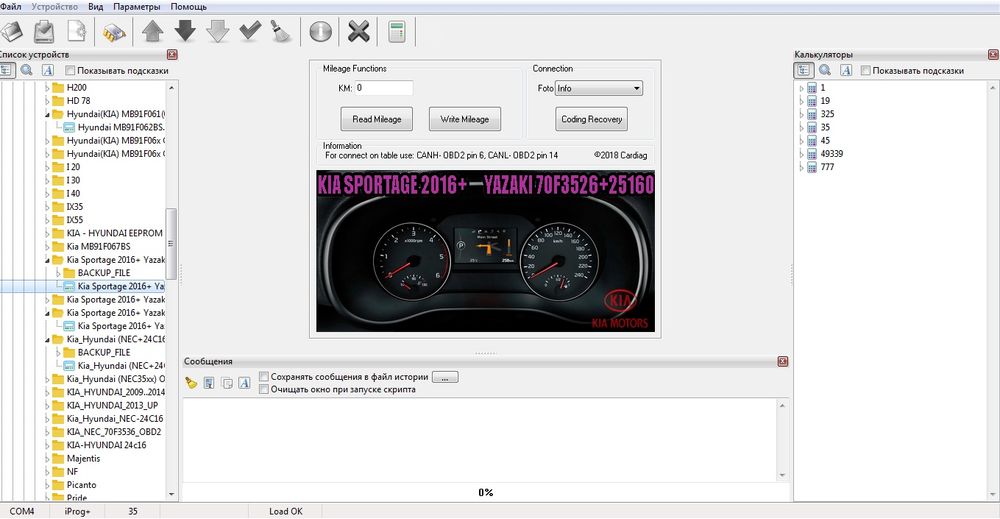Expand the I20 folder
1000x519 pixels.
[x=47, y=167]
